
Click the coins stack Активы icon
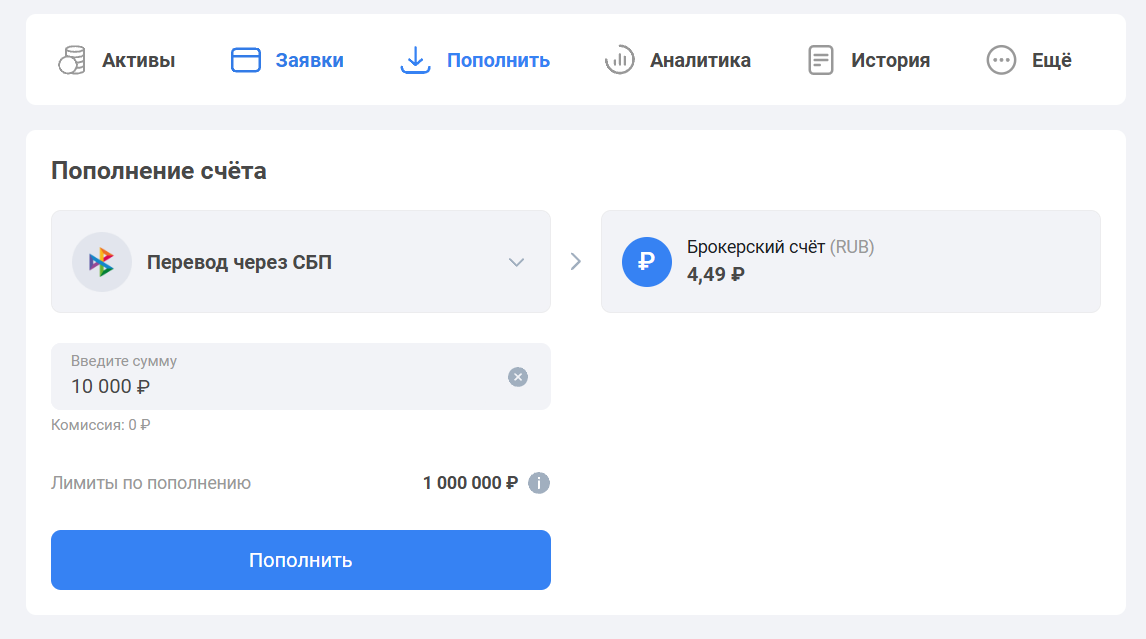(72, 60)
